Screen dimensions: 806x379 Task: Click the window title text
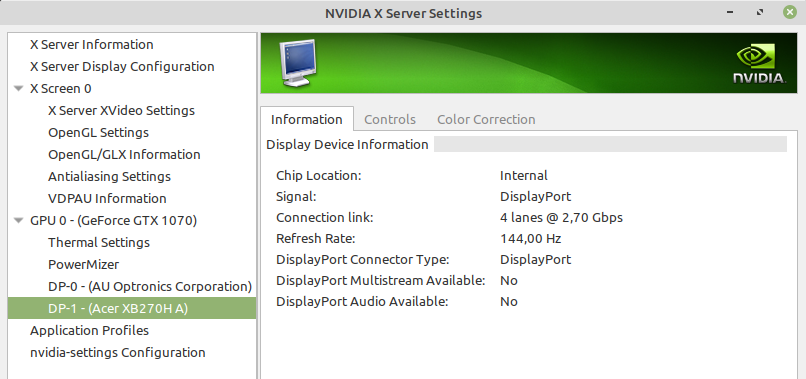403,13
